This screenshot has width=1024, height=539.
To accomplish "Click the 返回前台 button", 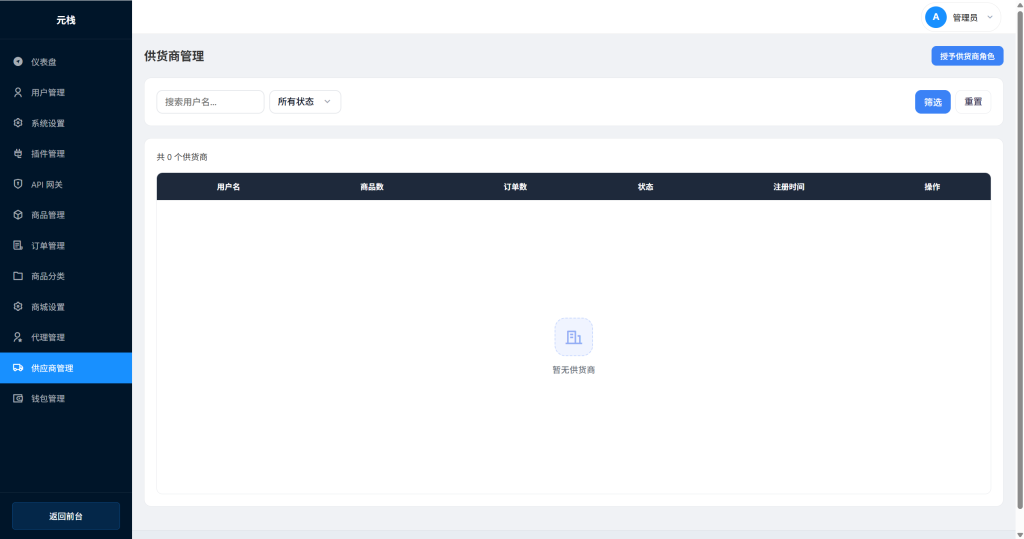I will (x=66, y=516).
